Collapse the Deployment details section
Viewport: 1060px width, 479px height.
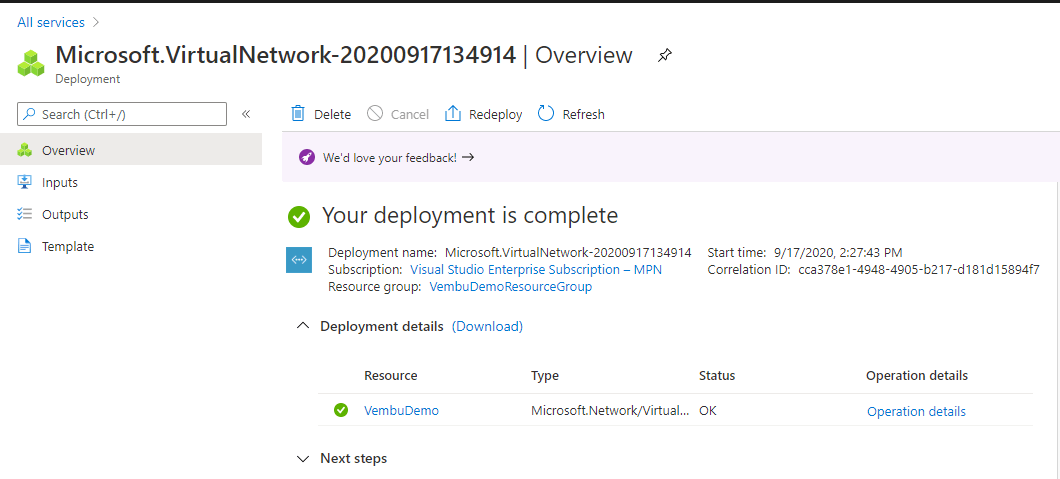click(302, 326)
